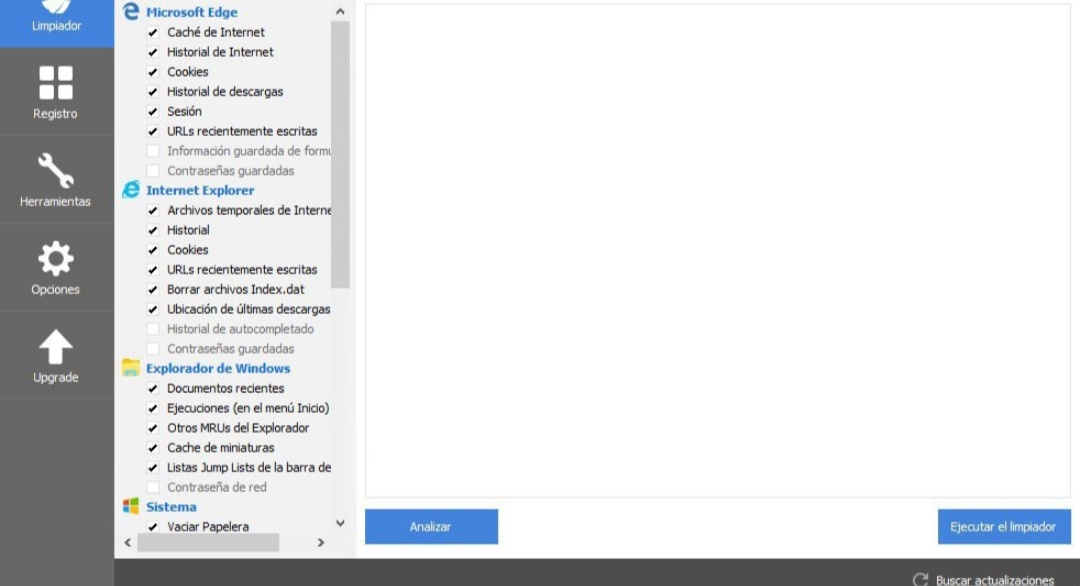Enable Edge Contraseñas guardadas checkbox
The height and width of the screenshot is (586, 1080).
tap(153, 171)
